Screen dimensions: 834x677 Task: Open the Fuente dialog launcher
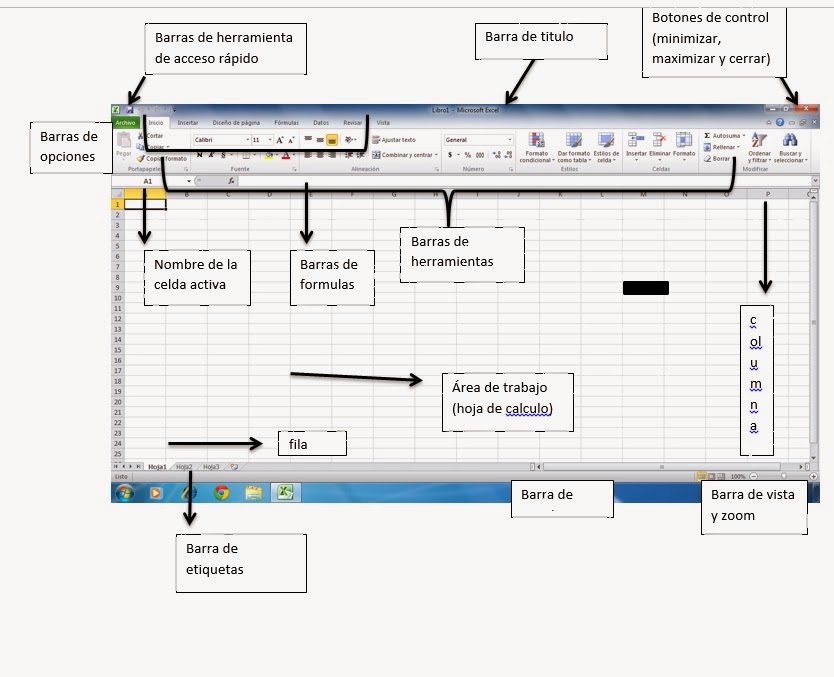click(294, 169)
